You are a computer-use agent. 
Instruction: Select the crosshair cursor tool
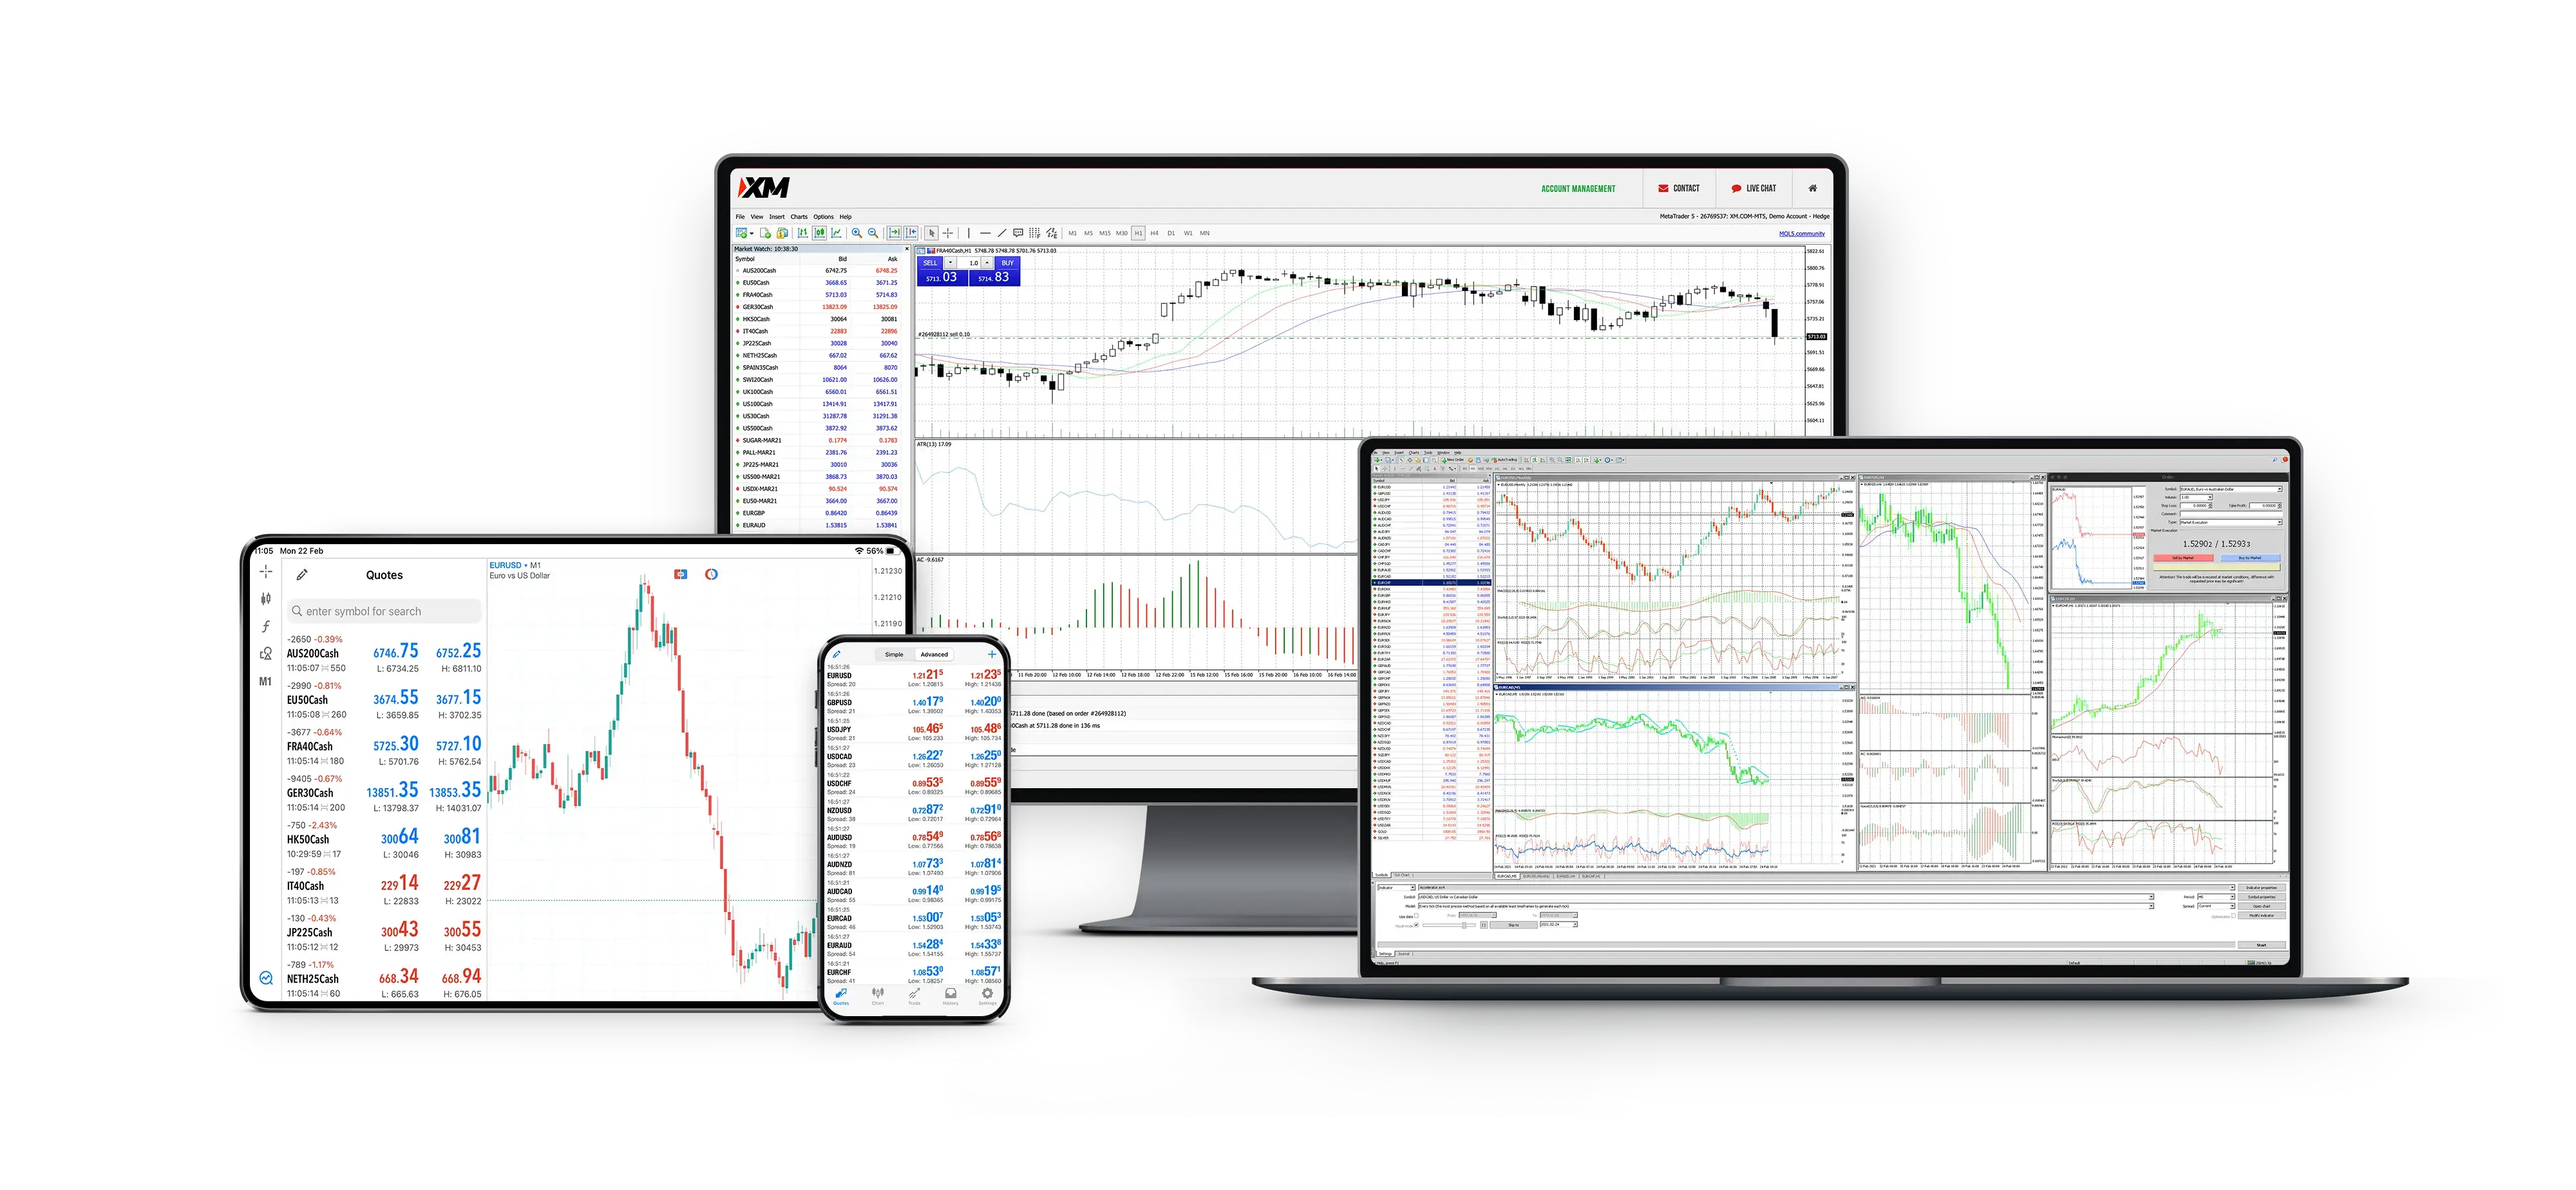pos(949,232)
